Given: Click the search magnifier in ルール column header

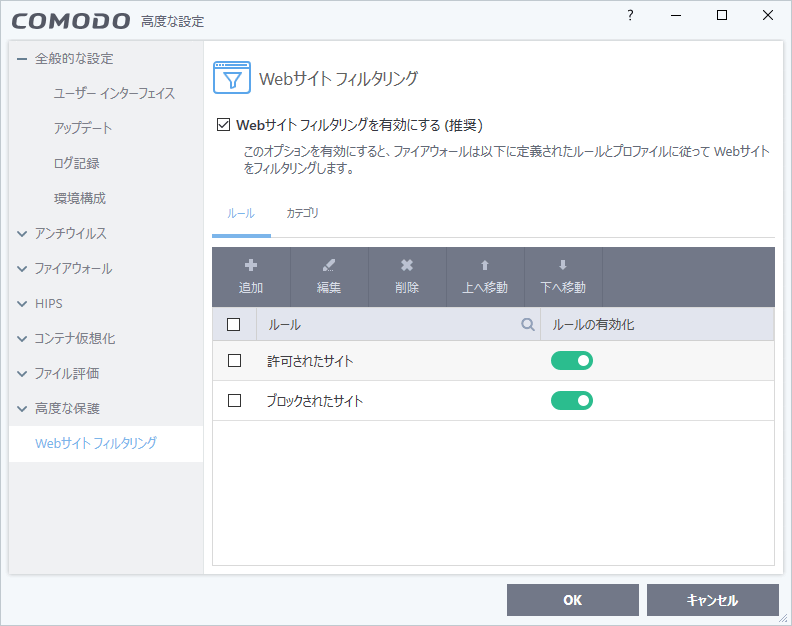Looking at the screenshot, I should (528, 325).
